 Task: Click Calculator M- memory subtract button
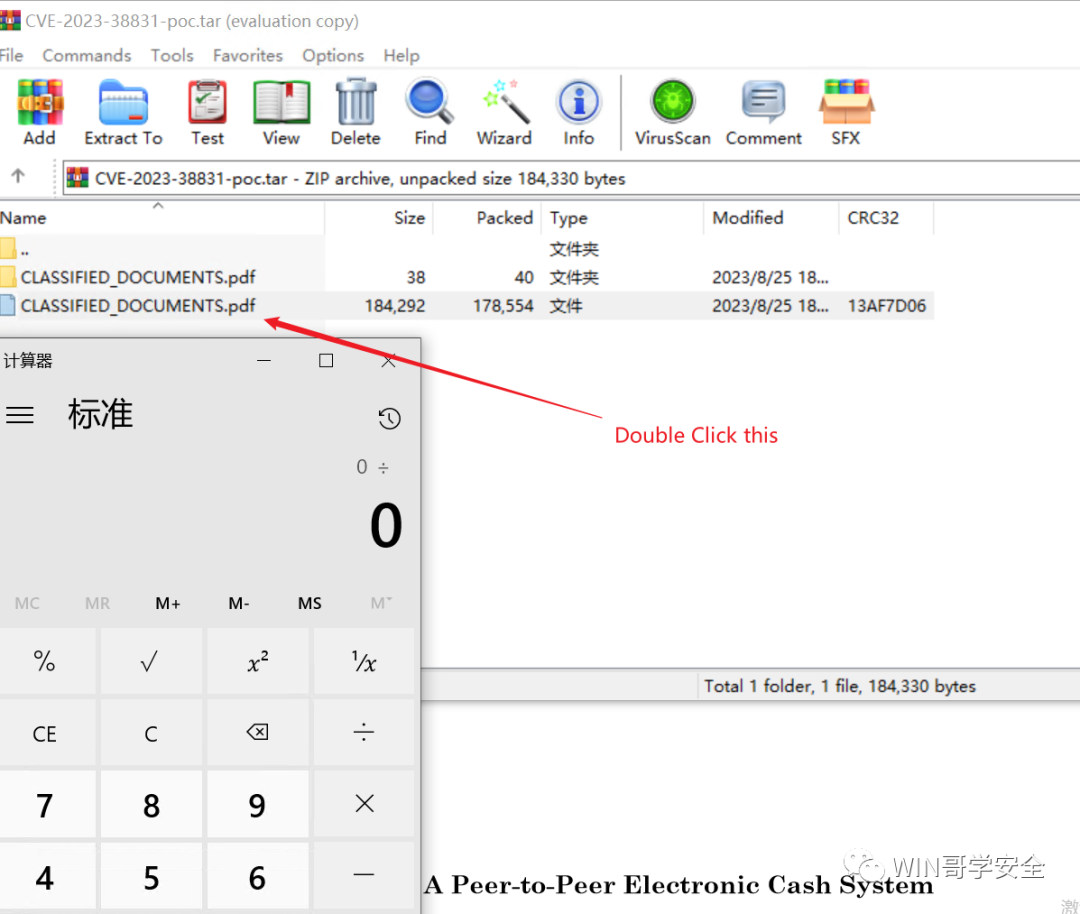(x=239, y=603)
